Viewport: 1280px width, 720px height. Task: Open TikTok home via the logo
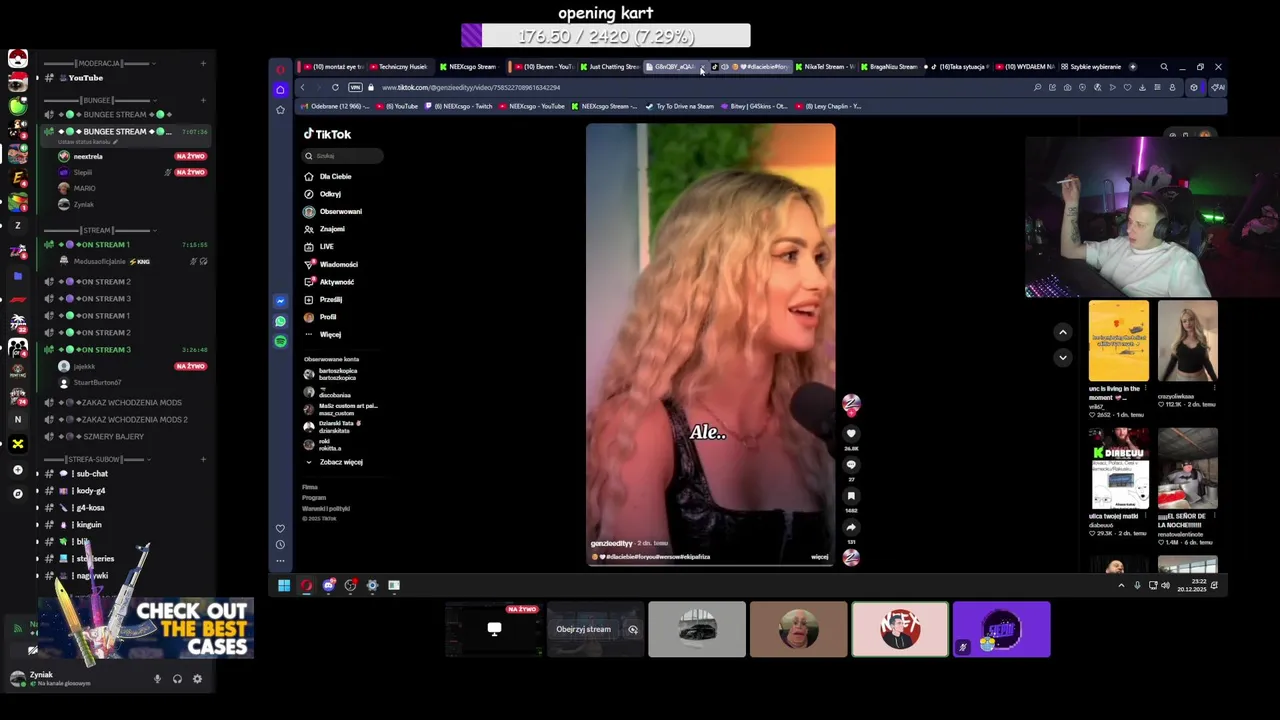coord(328,134)
